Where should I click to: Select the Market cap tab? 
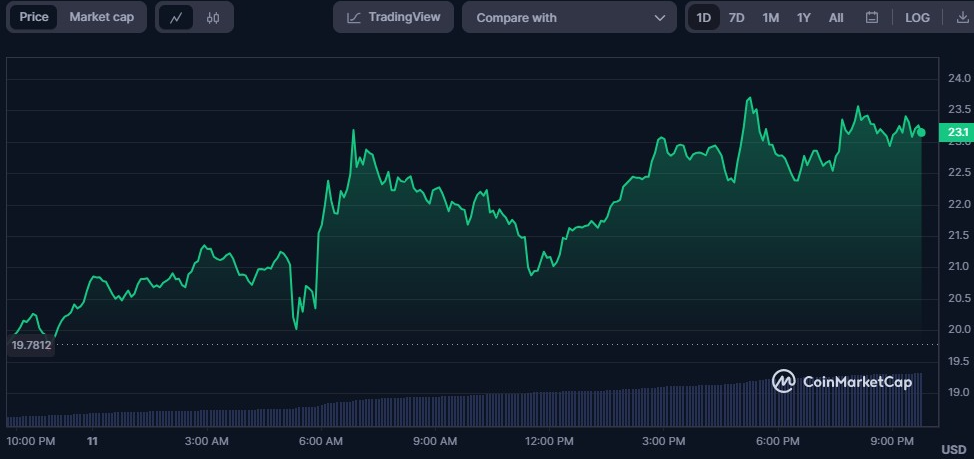tap(101, 17)
